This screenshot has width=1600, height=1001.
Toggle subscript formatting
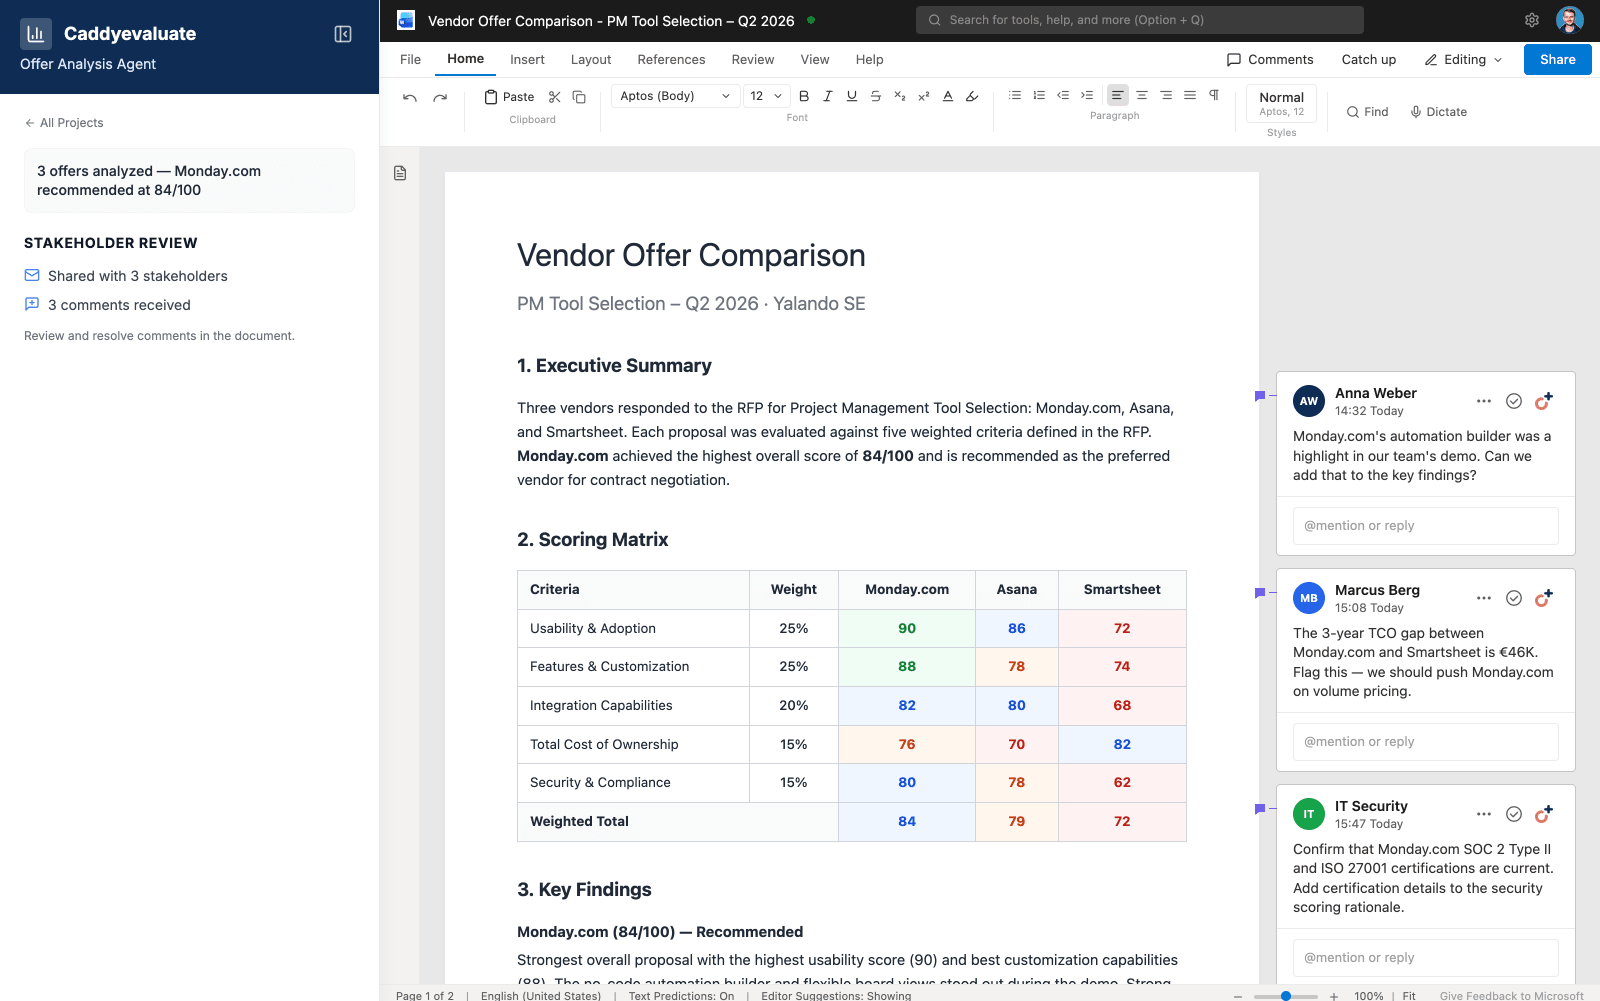click(x=900, y=96)
